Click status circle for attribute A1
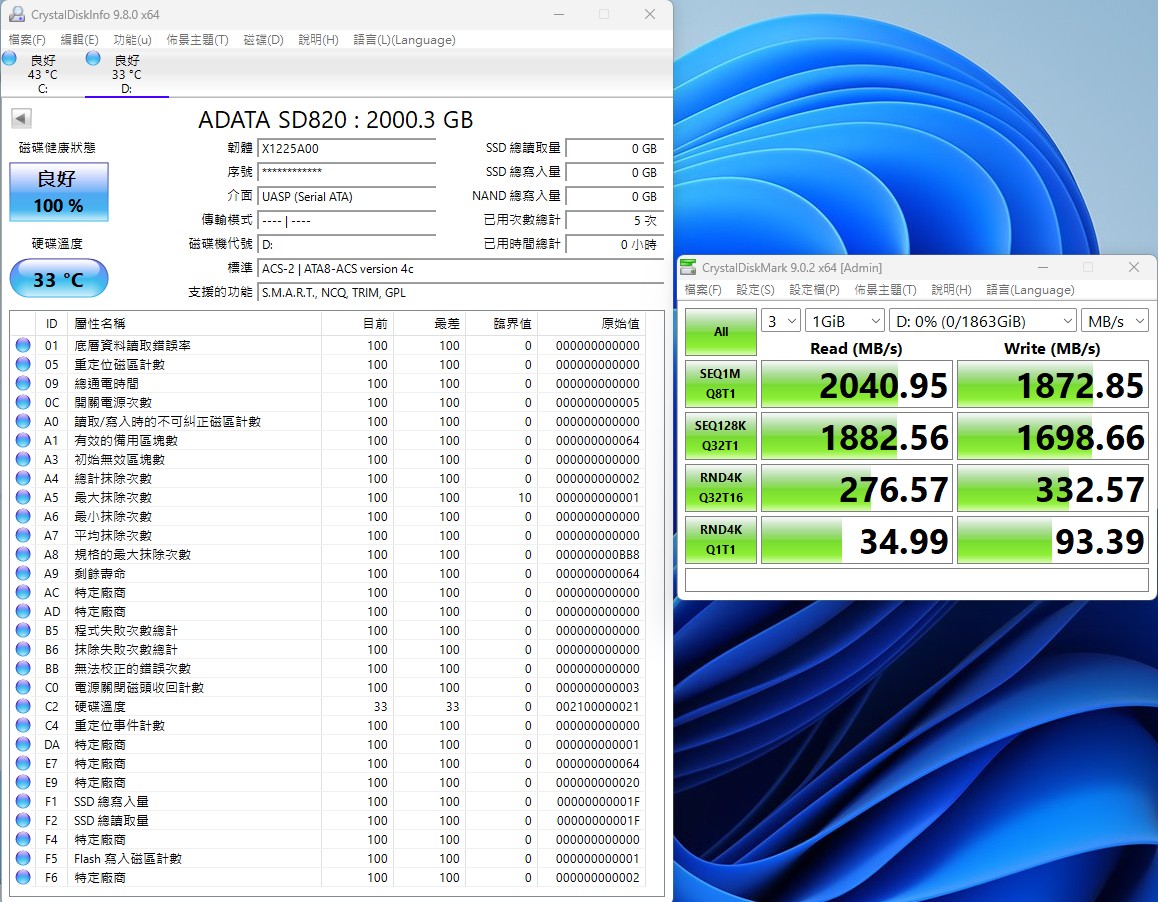The width and height of the screenshot is (1158, 902). click(23, 440)
